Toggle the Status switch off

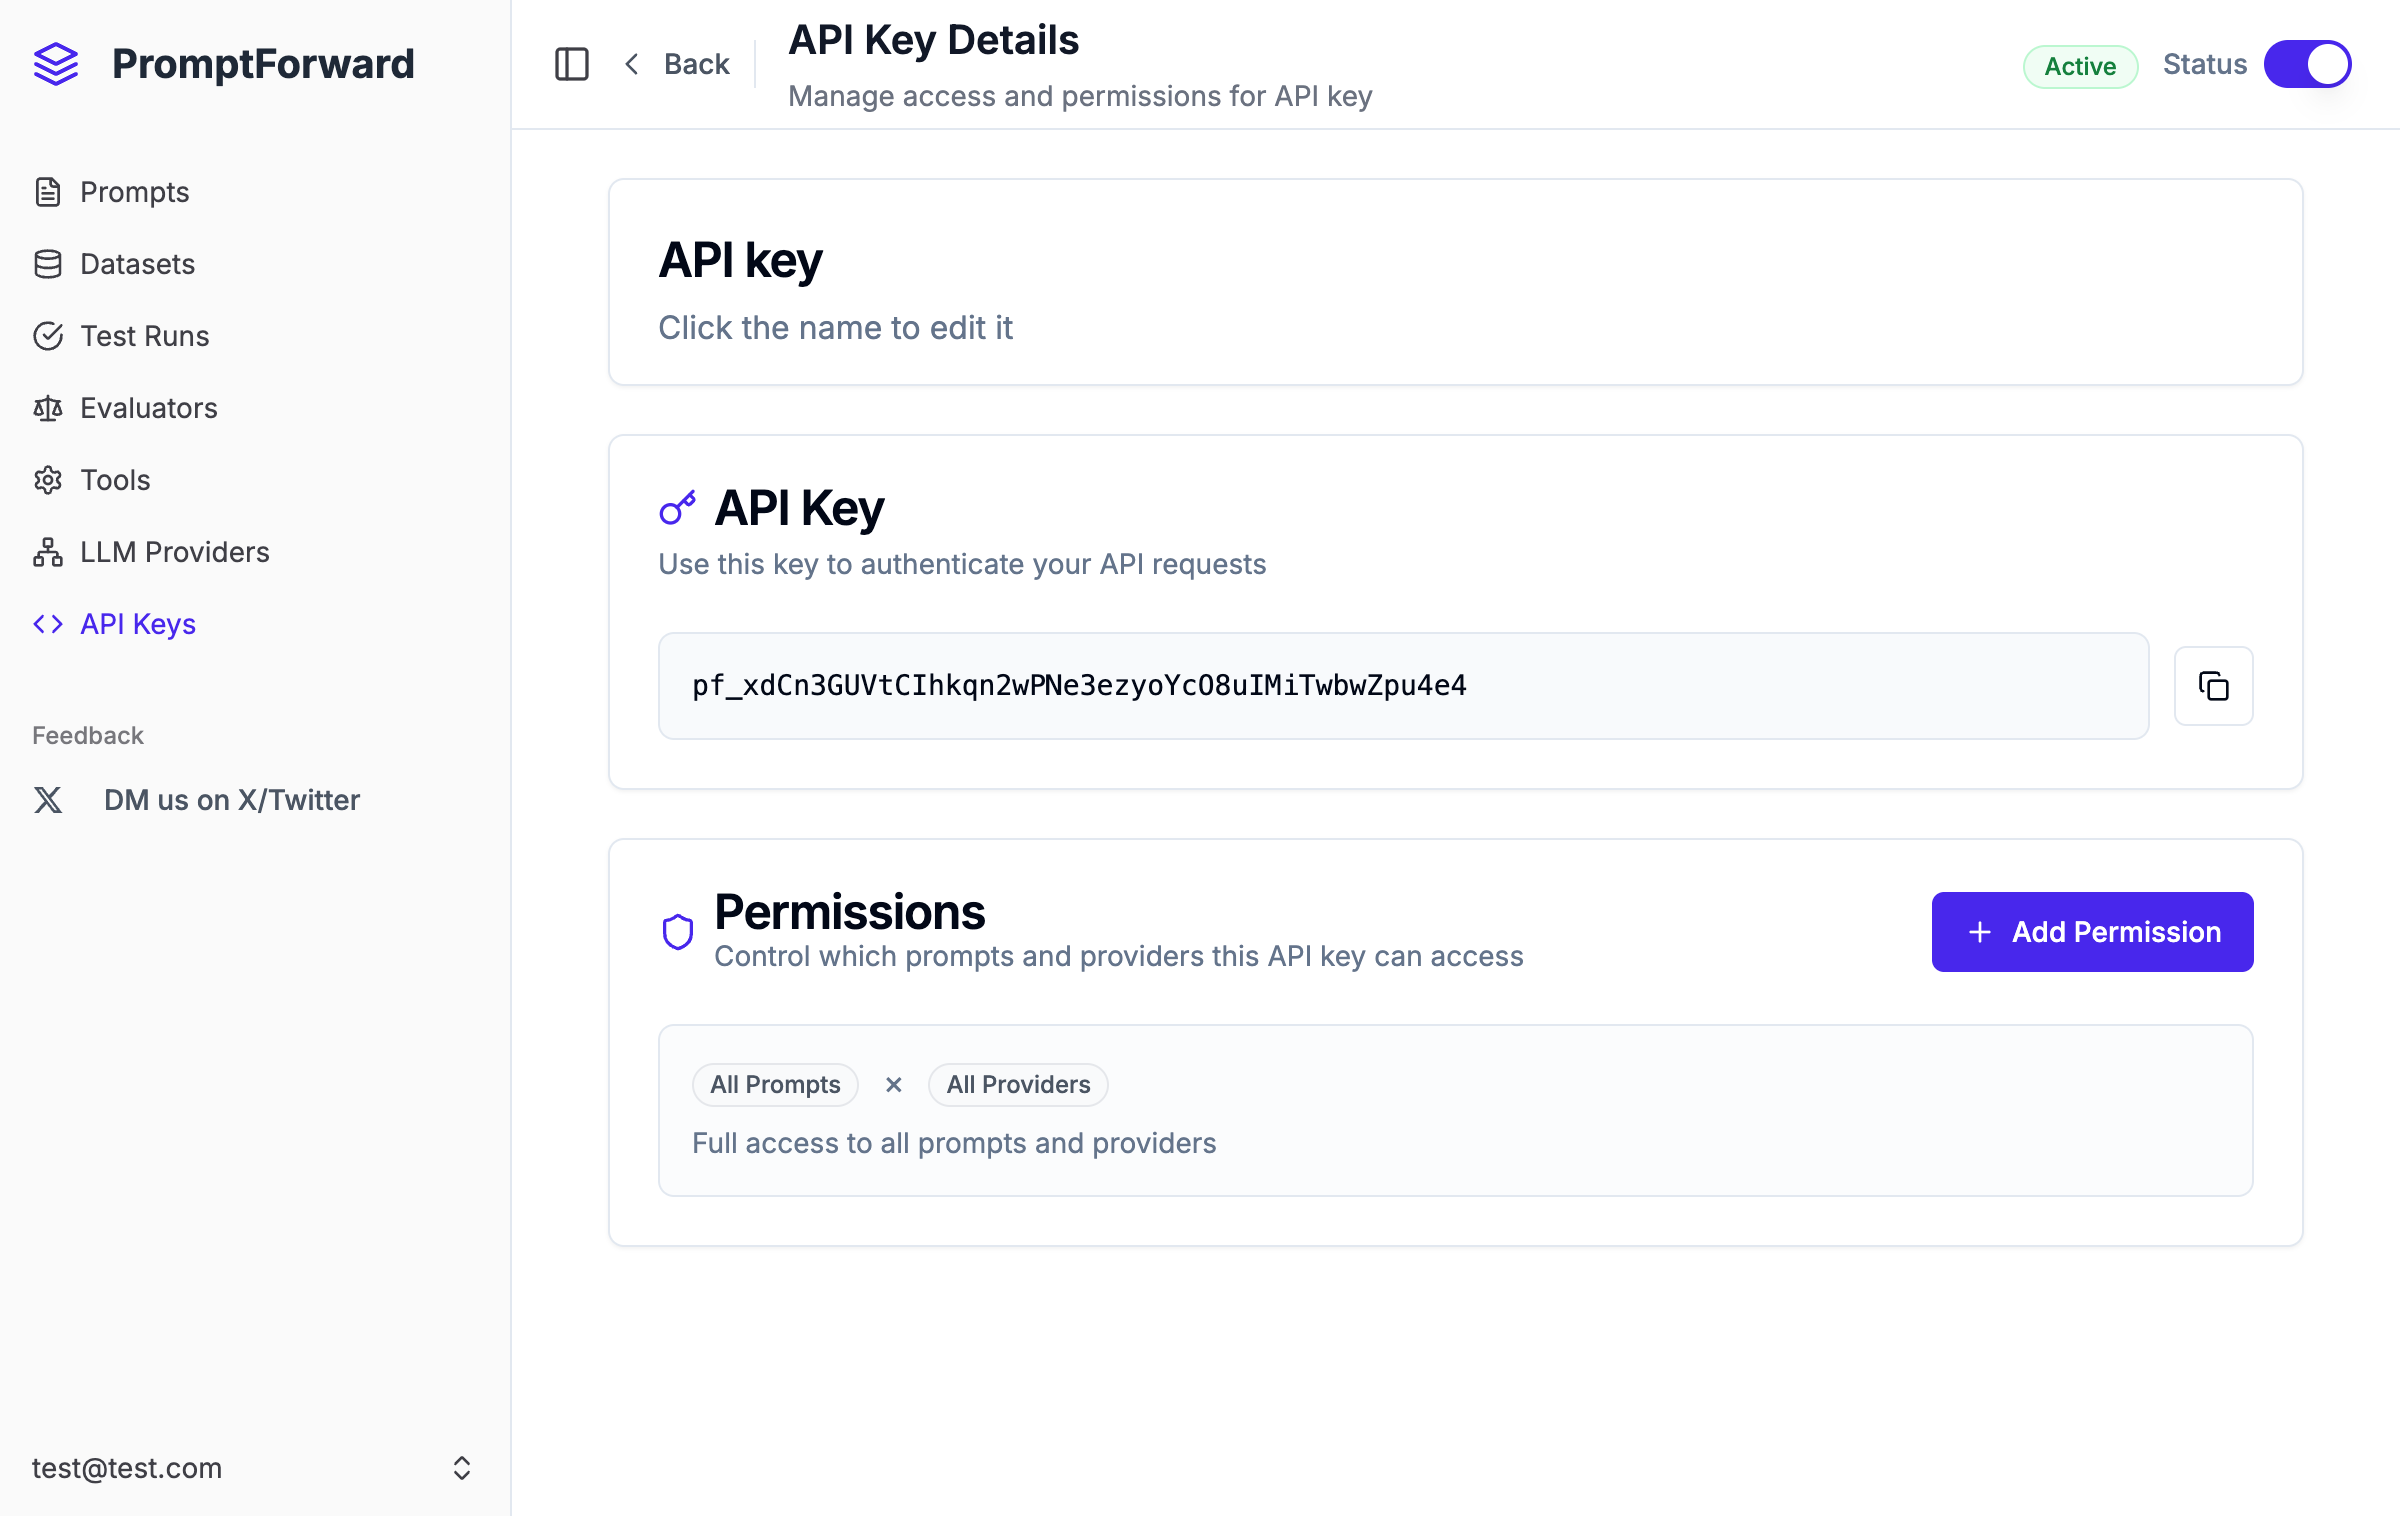[2308, 63]
